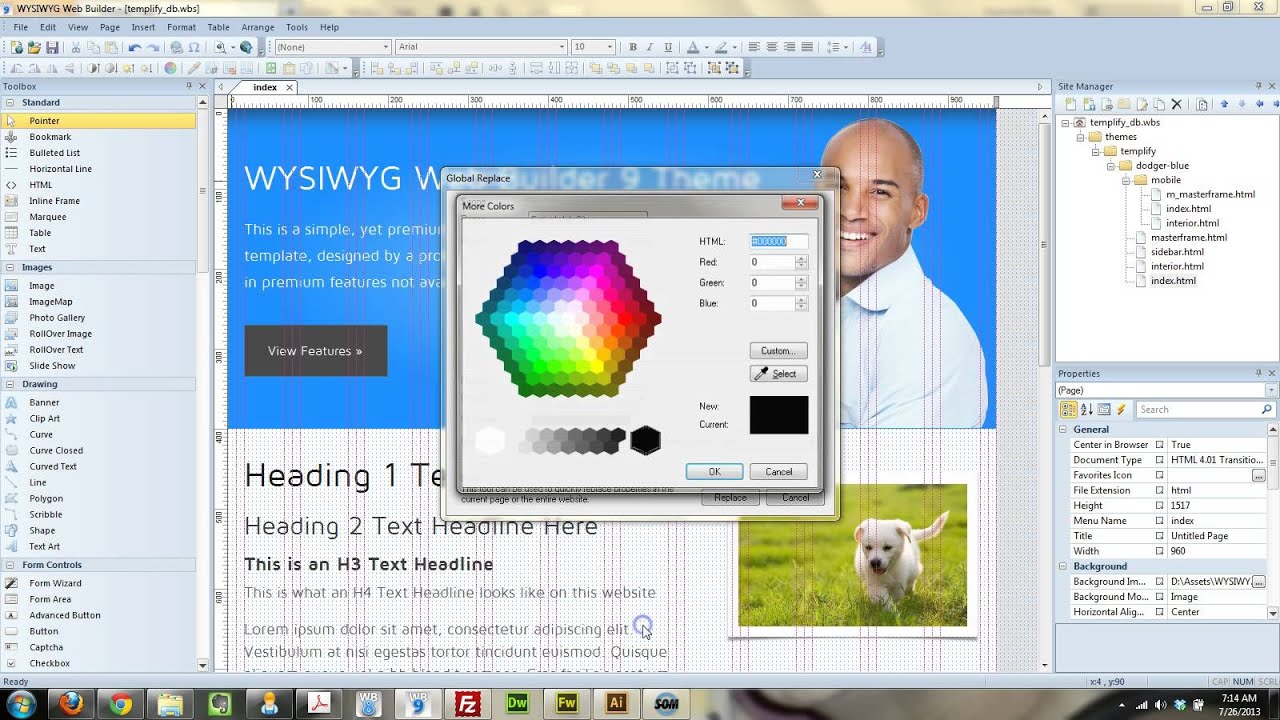The height and width of the screenshot is (720, 1280).
Task: Toggle alphabetical A-Z sort in Properties
Action: point(1086,410)
